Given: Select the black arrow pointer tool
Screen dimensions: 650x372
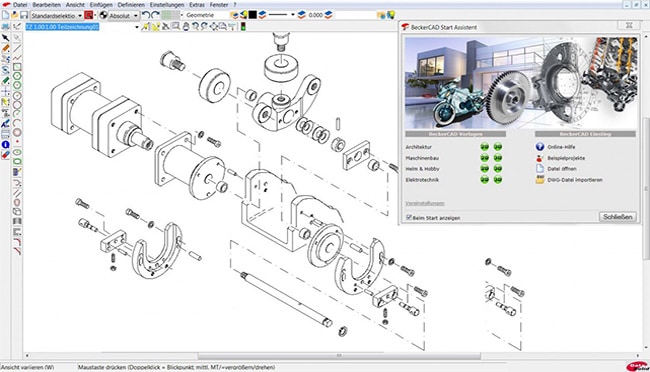Looking at the screenshot, I should 5,38.
